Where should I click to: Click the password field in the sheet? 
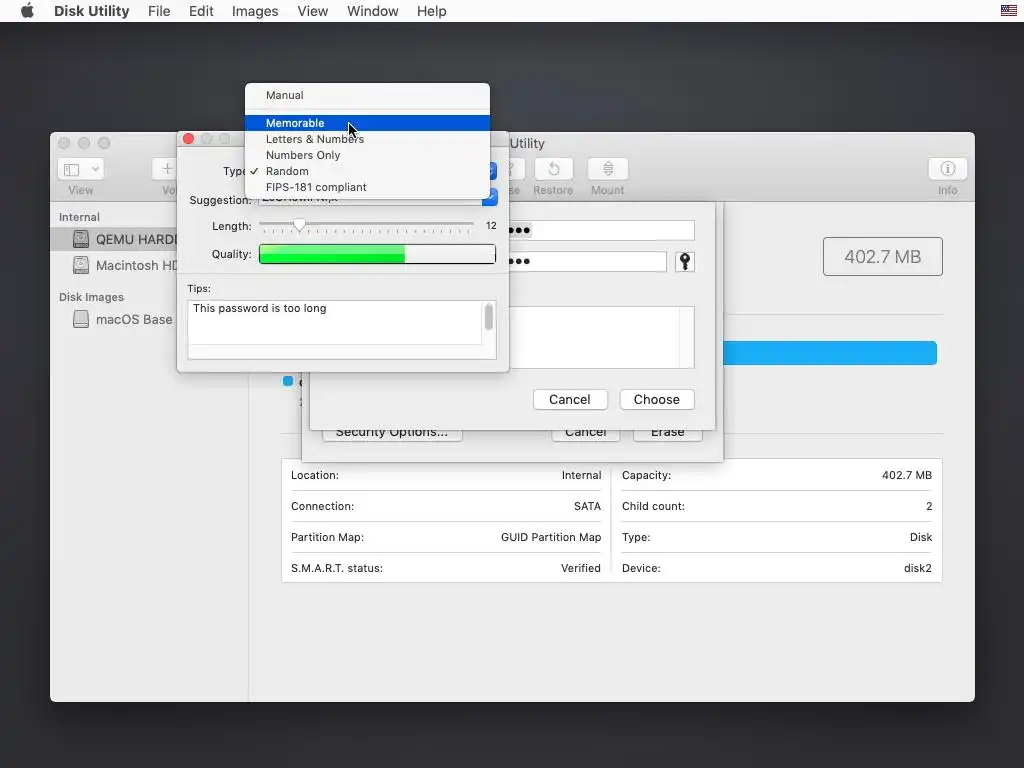coord(601,230)
